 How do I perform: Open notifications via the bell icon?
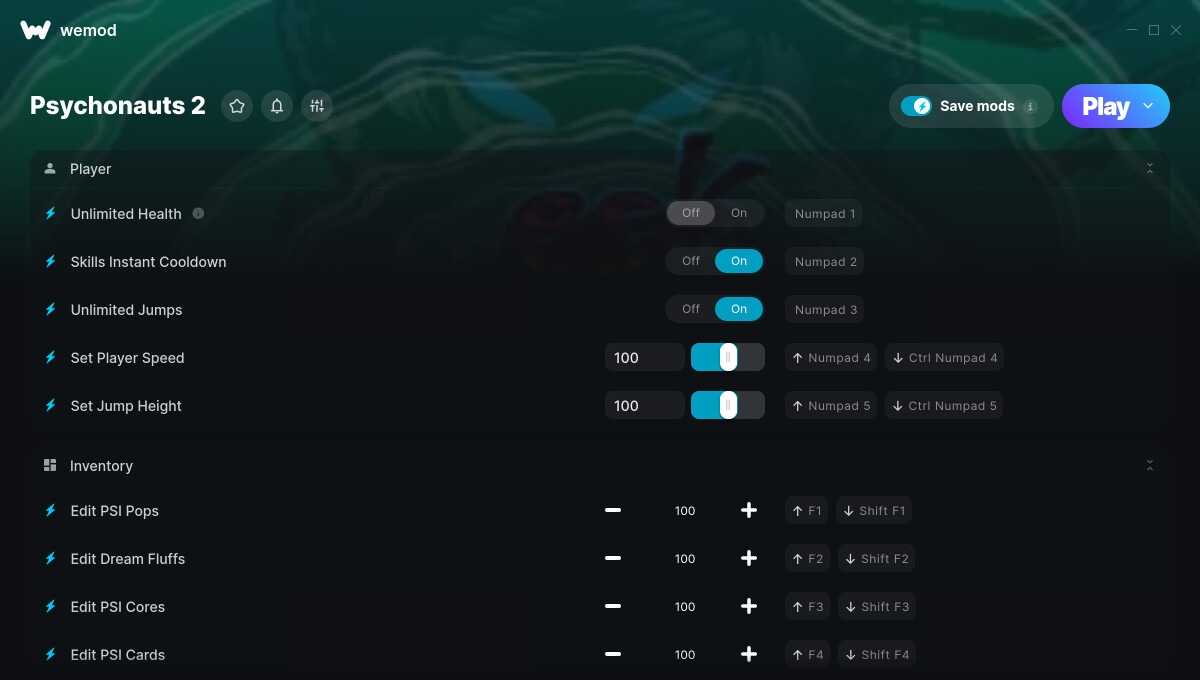[x=277, y=106]
